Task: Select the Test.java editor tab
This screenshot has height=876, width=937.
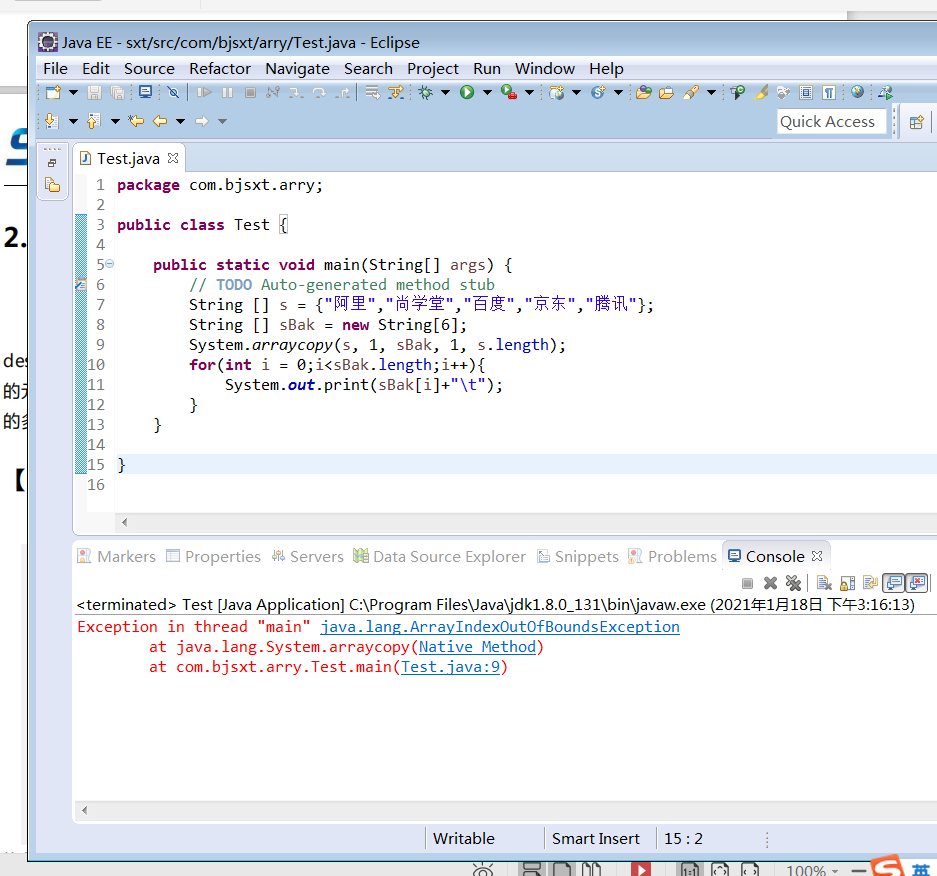Action: [128, 158]
